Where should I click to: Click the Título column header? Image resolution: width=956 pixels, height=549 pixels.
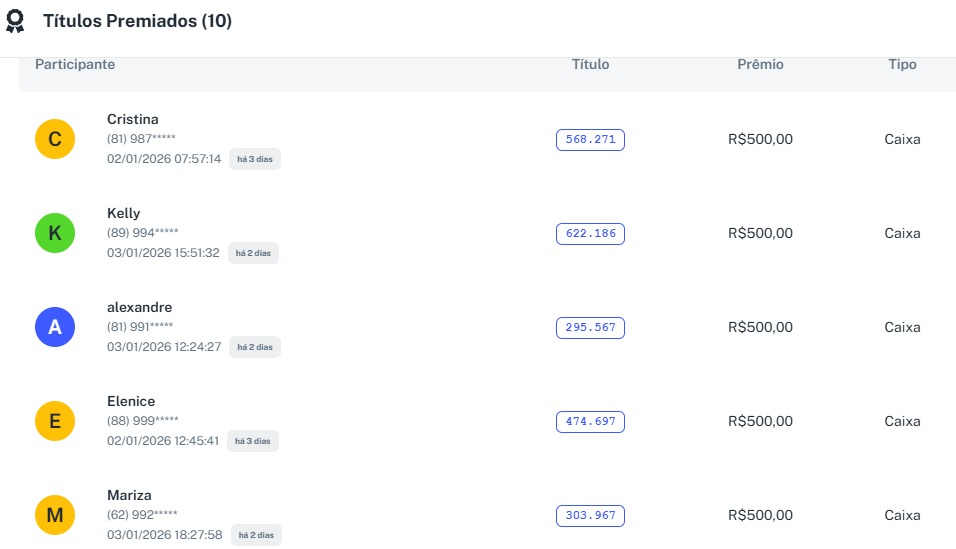(x=590, y=65)
